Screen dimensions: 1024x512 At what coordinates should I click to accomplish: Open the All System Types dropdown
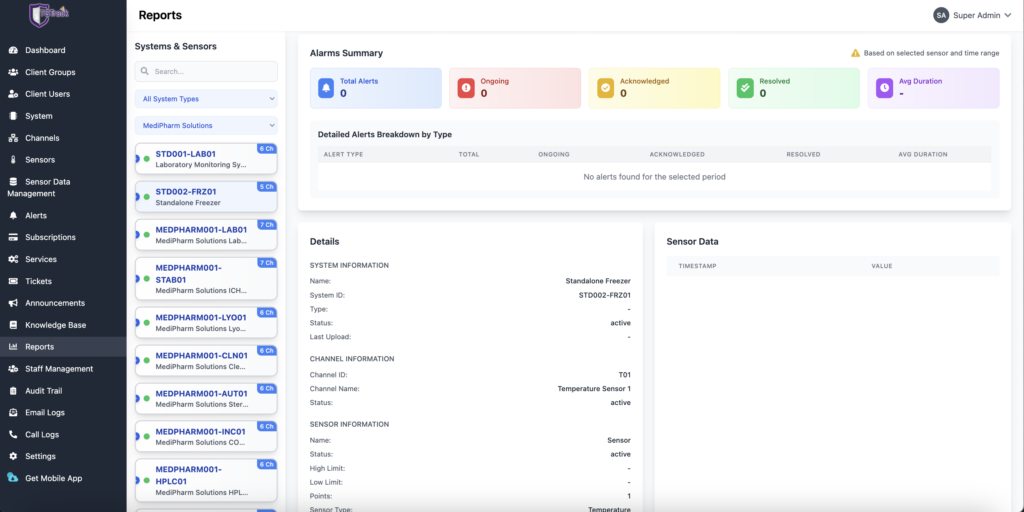206,99
